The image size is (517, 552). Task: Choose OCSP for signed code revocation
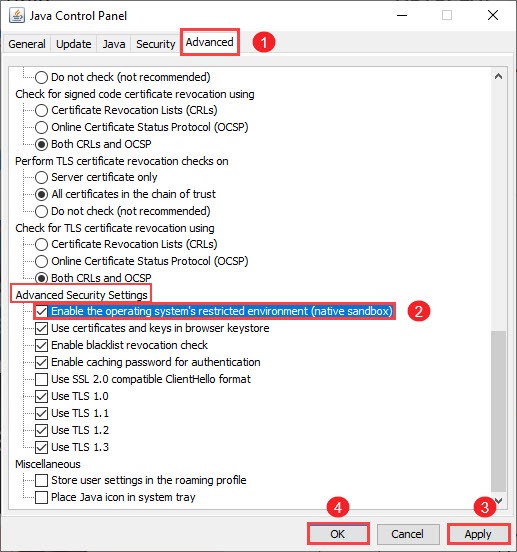[x=42, y=127]
